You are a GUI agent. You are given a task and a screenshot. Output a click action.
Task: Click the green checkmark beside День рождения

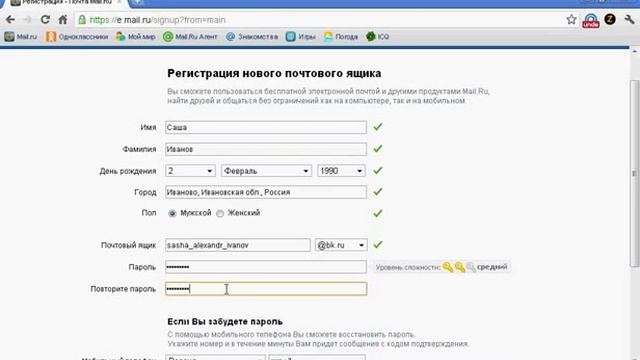(x=378, y=170)
